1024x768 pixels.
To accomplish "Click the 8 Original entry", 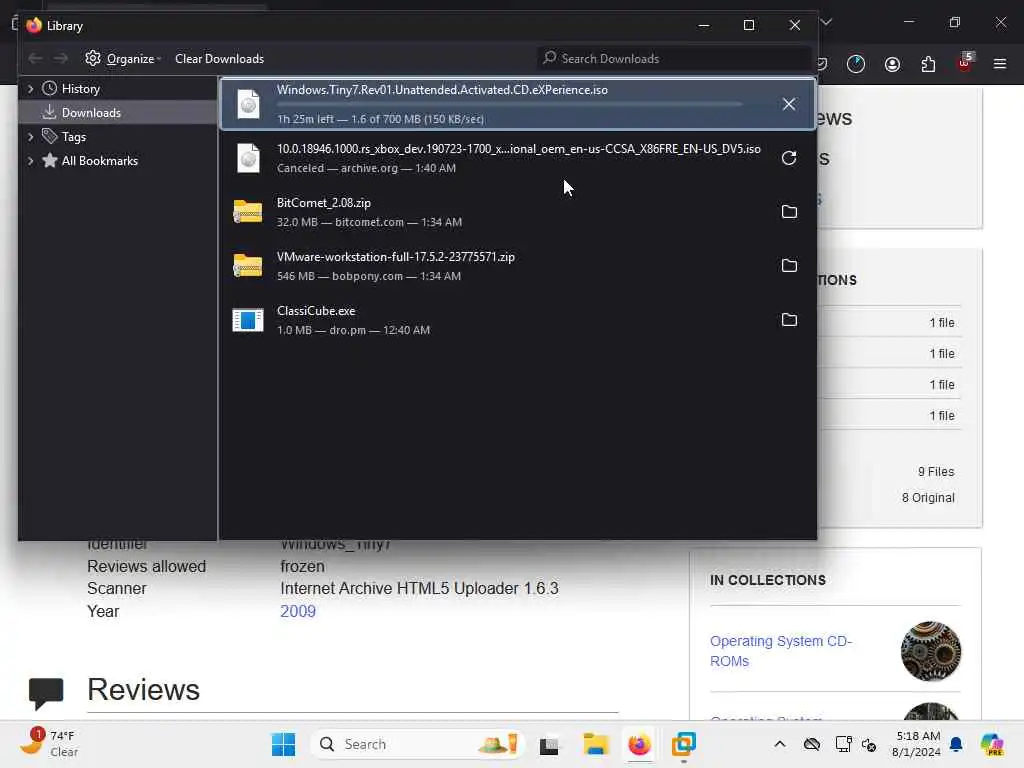I will click(x=928, y=498).
